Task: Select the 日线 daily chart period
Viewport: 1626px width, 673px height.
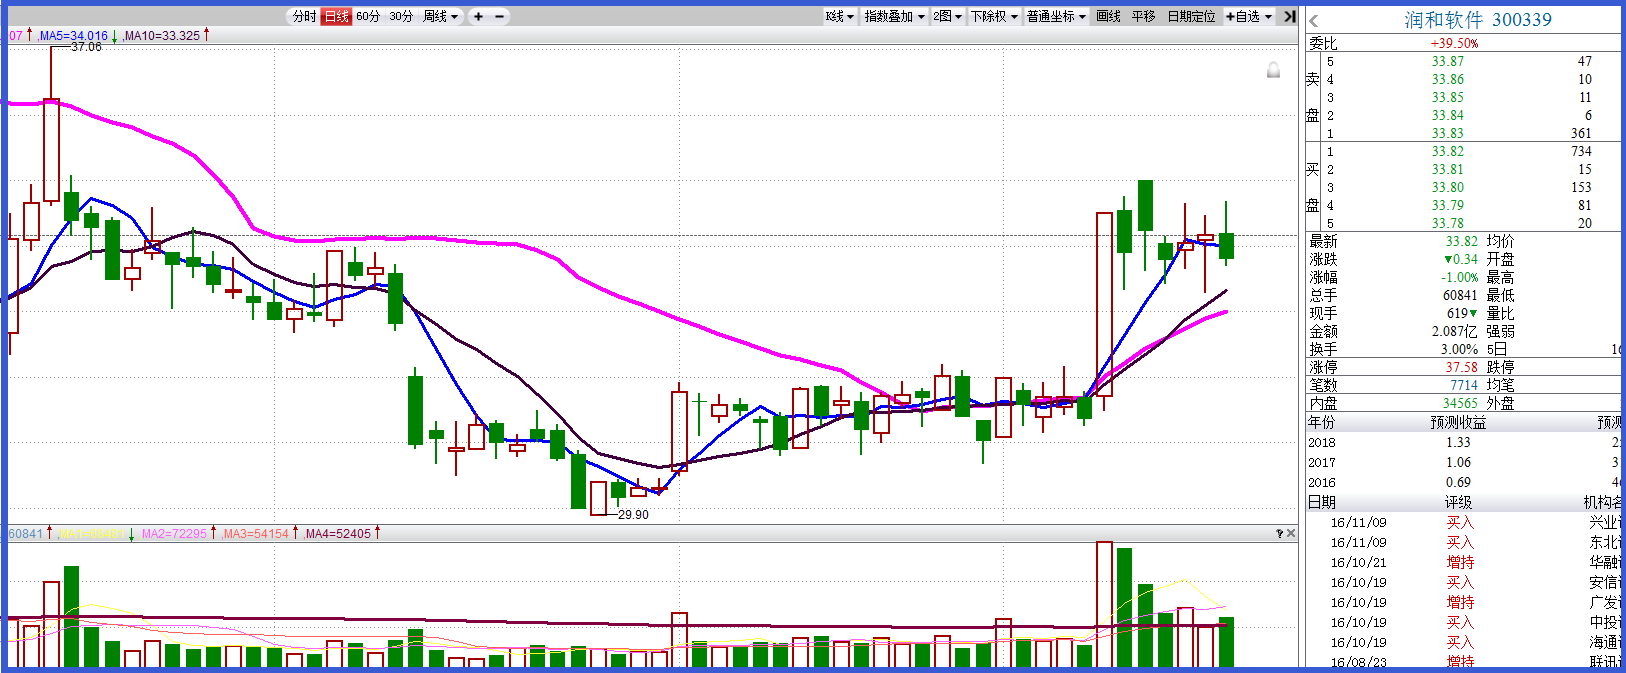Action: 336,16
